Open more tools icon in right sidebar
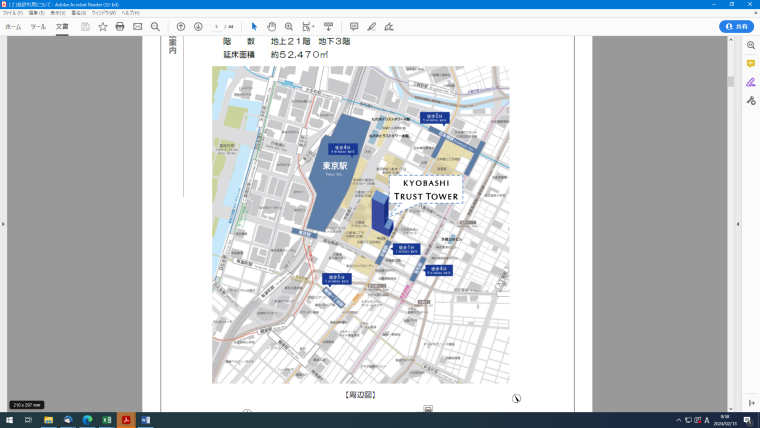This screenshot has width=760, height=428. [751, 100]
